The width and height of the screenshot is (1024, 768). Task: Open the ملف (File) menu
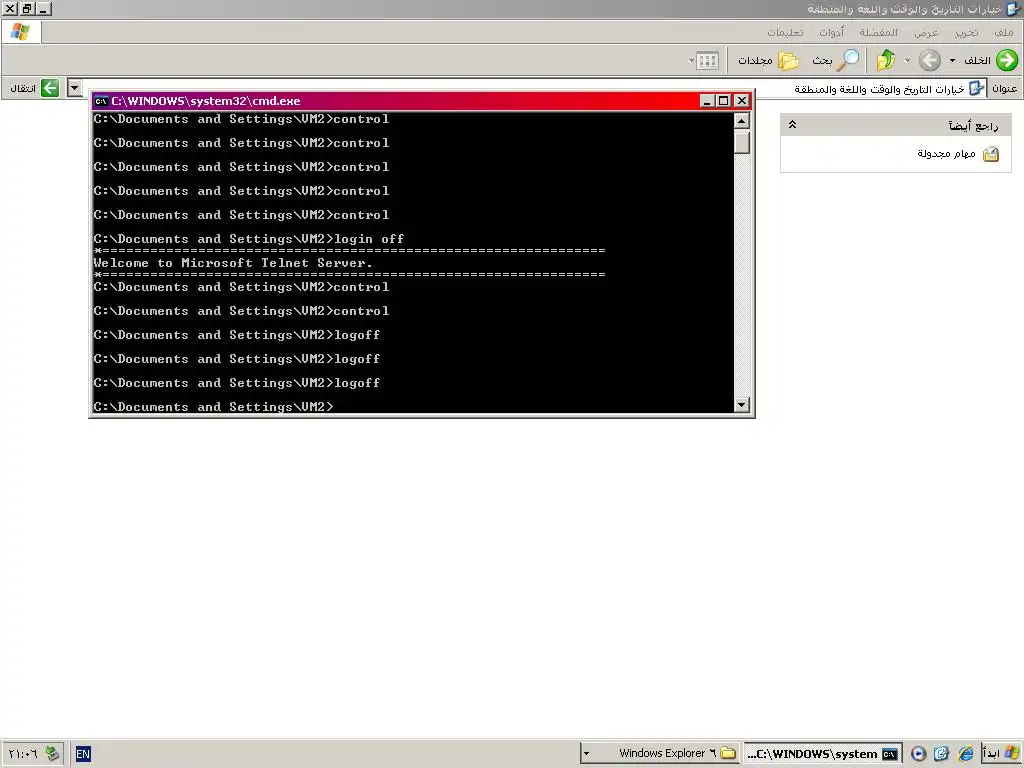tap(1003, 32)
